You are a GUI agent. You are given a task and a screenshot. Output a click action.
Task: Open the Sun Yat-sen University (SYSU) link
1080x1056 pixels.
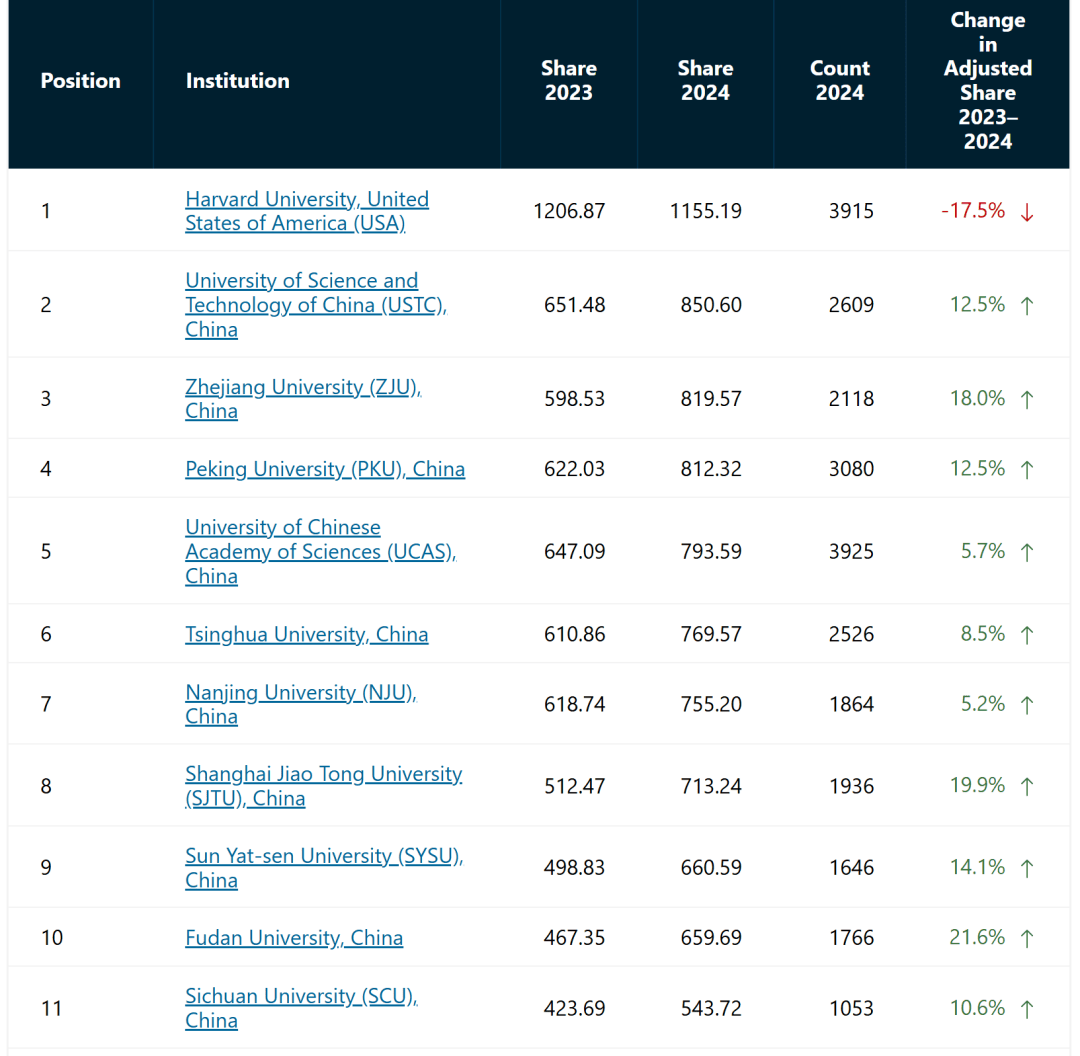(x=324, y=868)
